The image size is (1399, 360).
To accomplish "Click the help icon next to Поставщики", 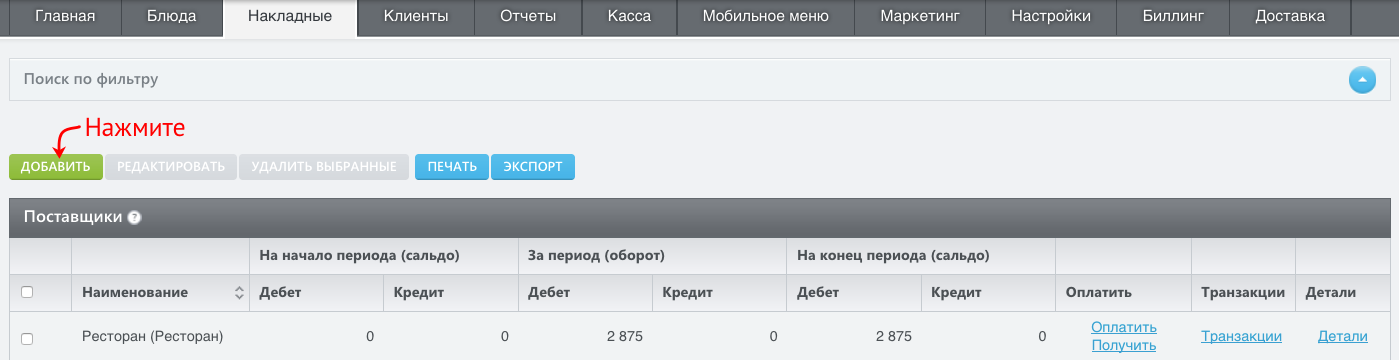I will pos(134,218).
